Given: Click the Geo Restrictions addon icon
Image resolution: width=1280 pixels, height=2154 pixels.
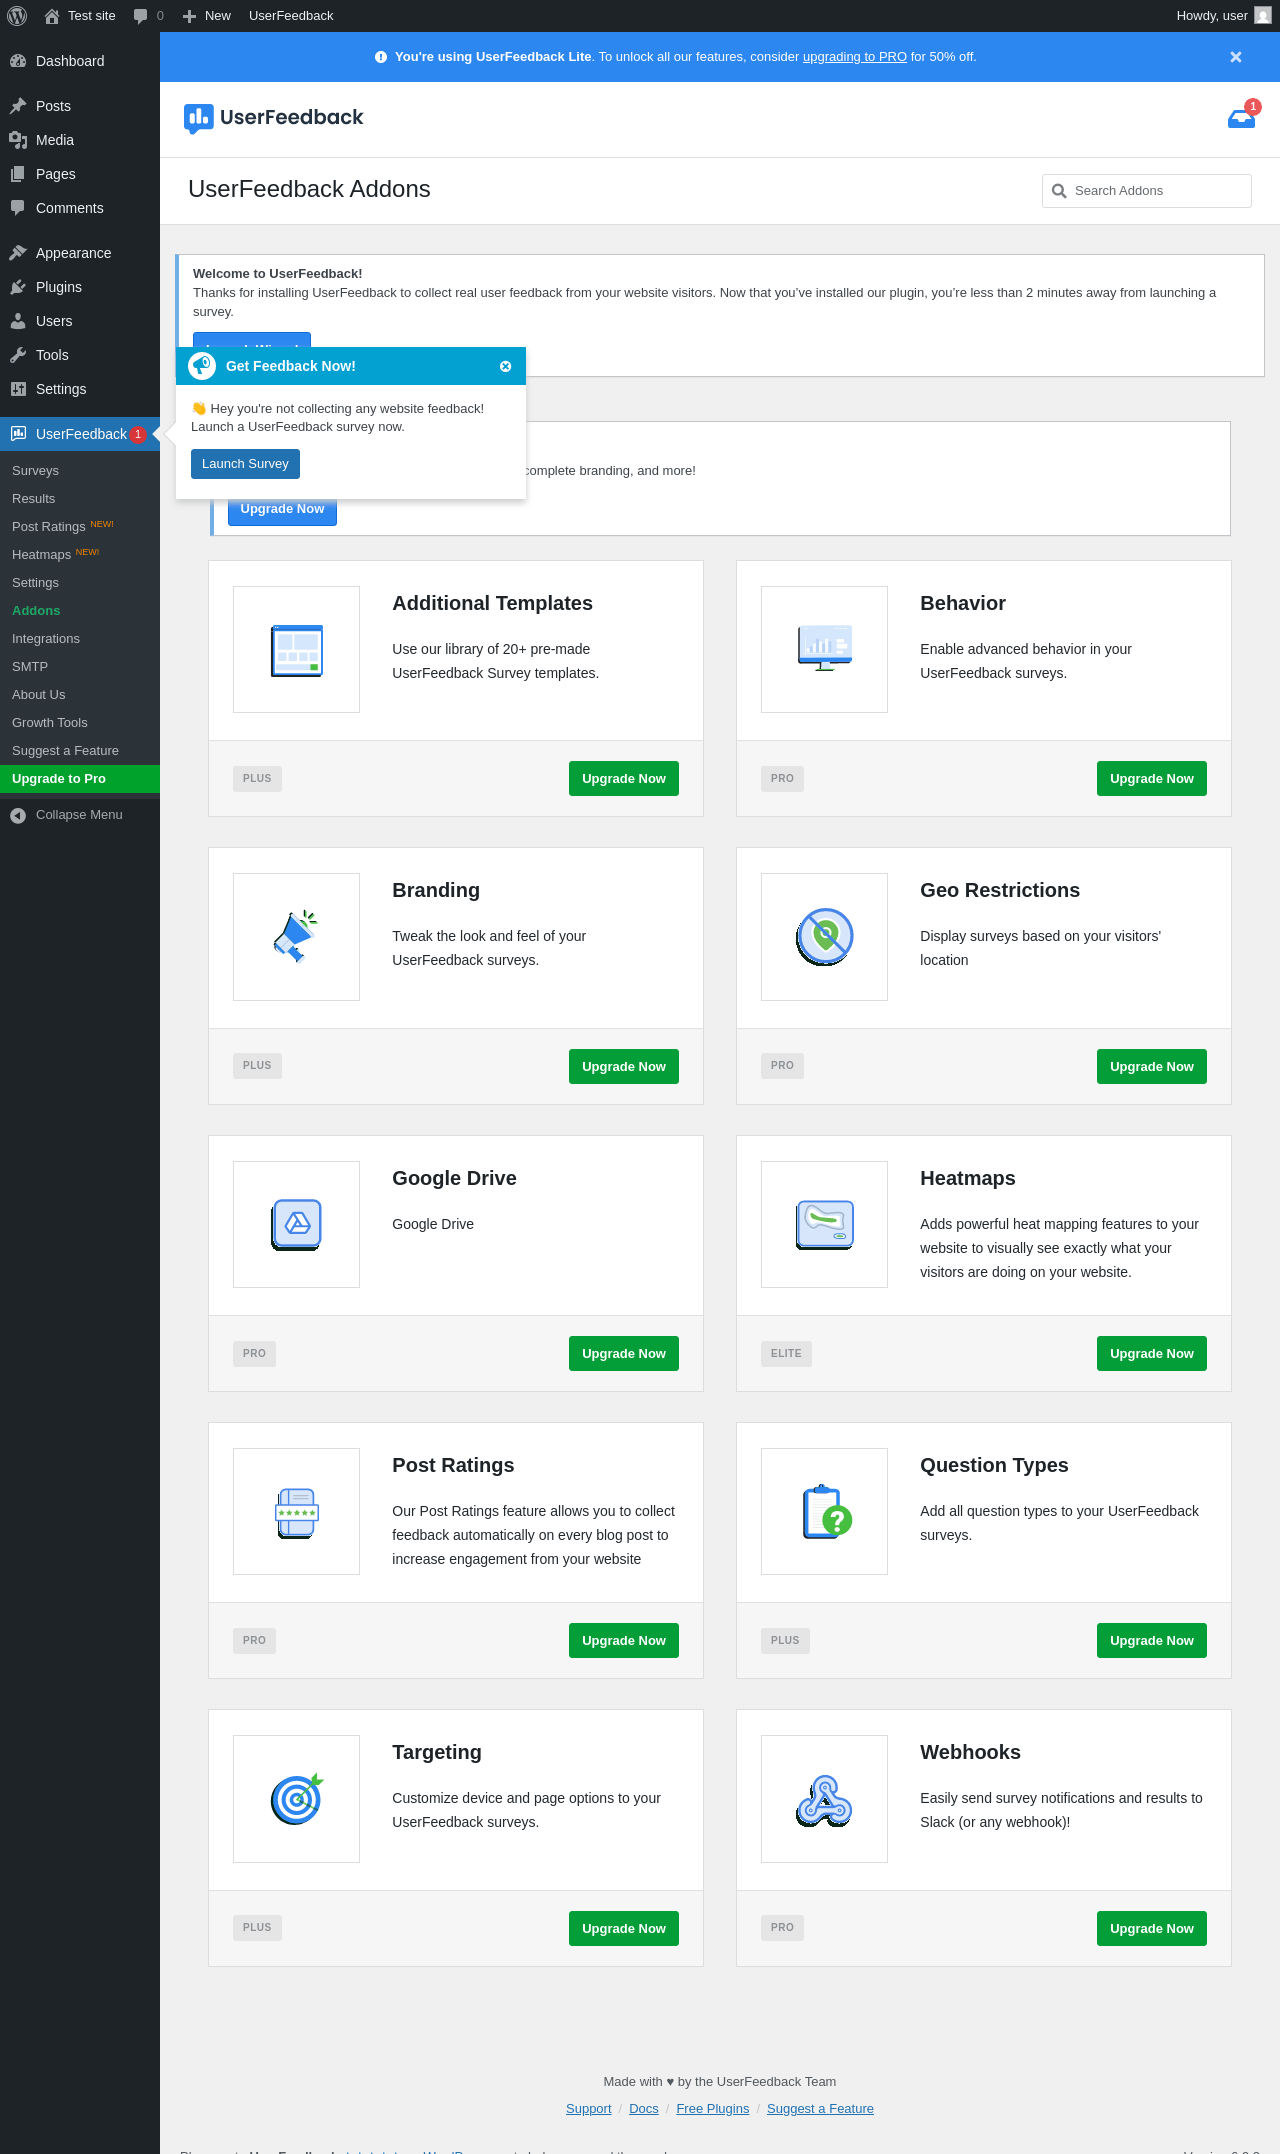Looking at the screenshot, I should tap(824, 937).
